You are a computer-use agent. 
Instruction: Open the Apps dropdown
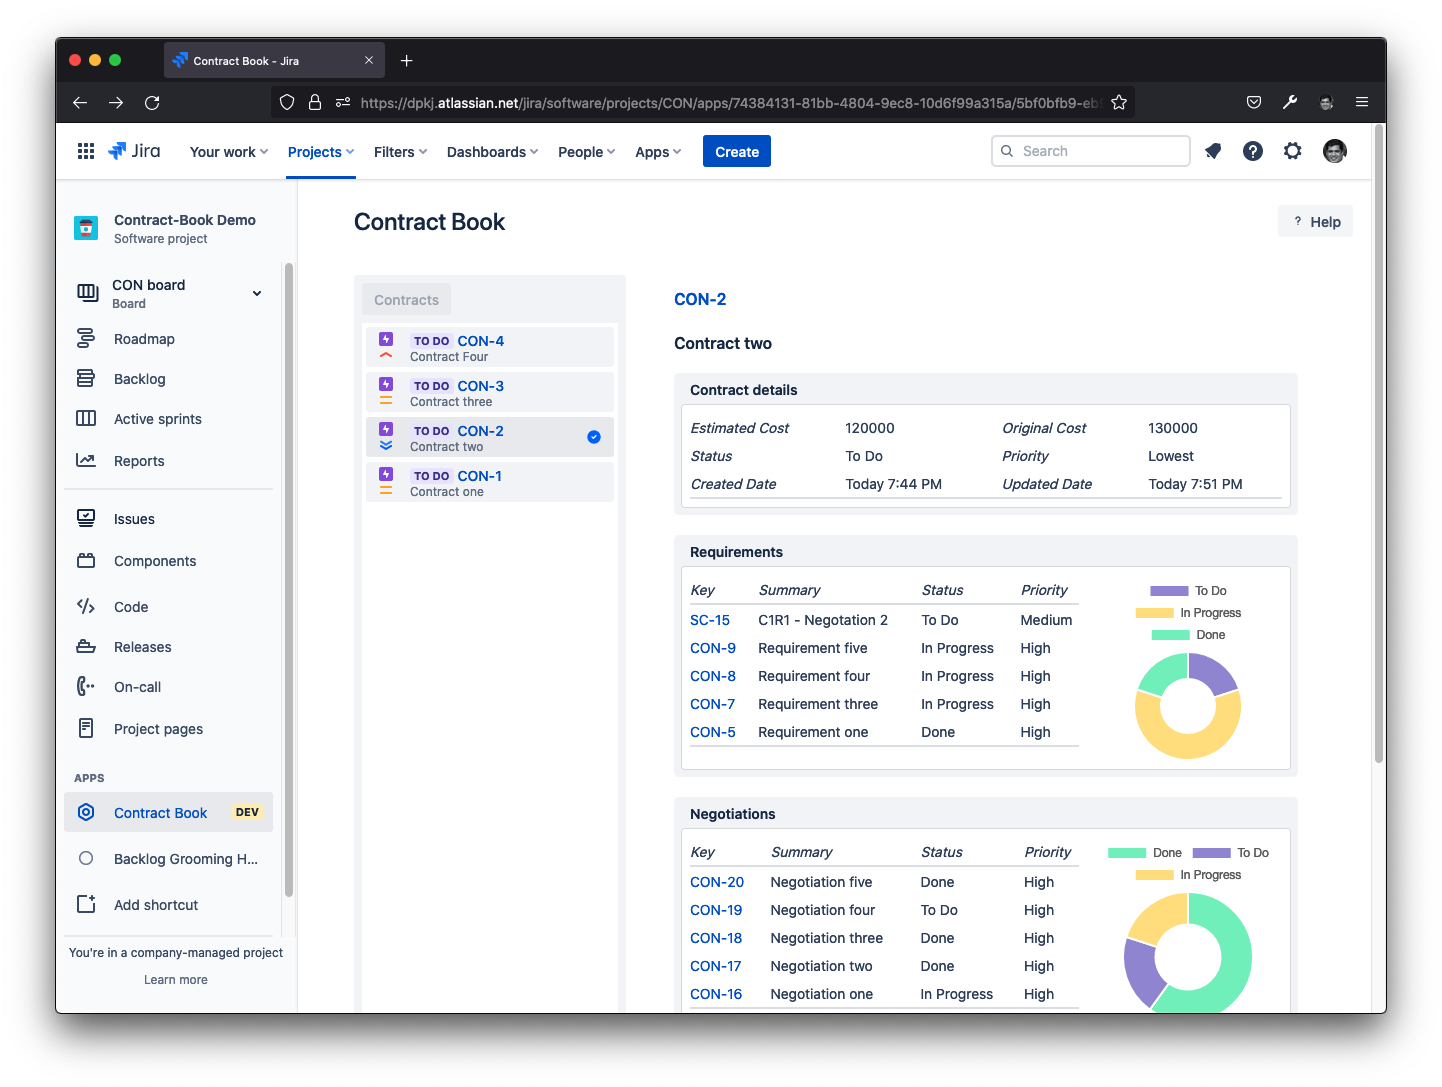pyautogui.click(x=658, y=152)
